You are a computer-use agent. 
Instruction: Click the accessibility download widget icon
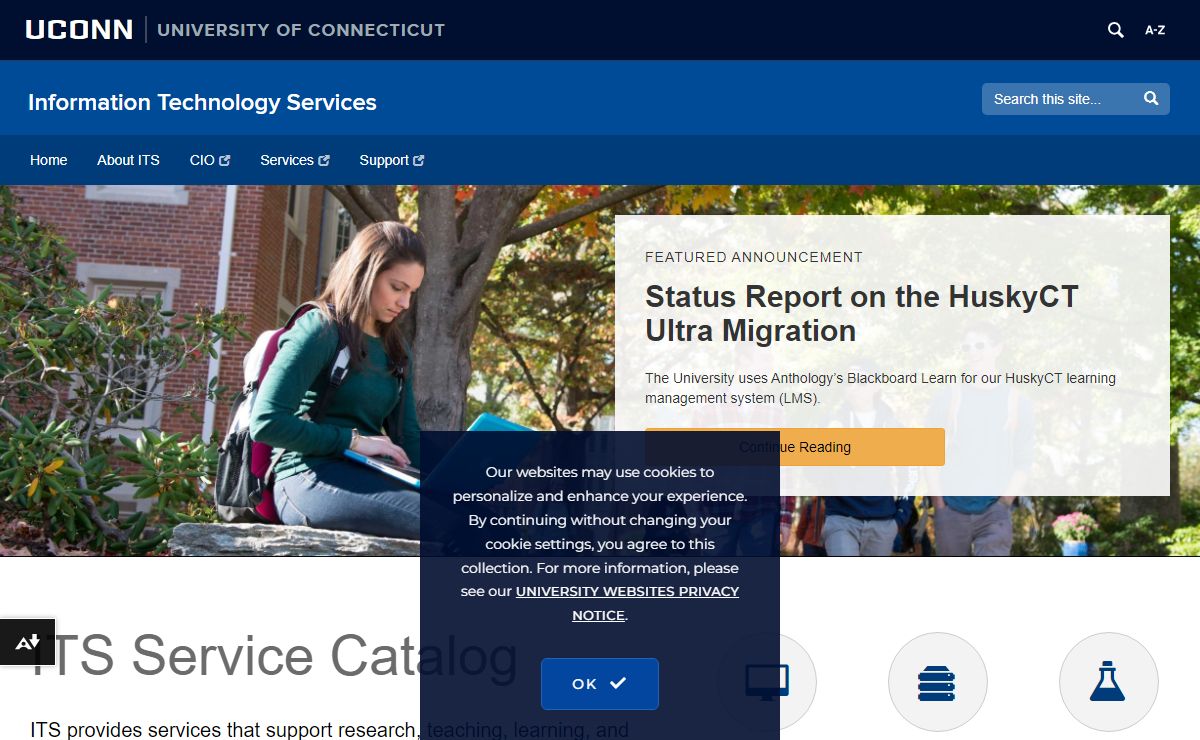tap(27, 642)
